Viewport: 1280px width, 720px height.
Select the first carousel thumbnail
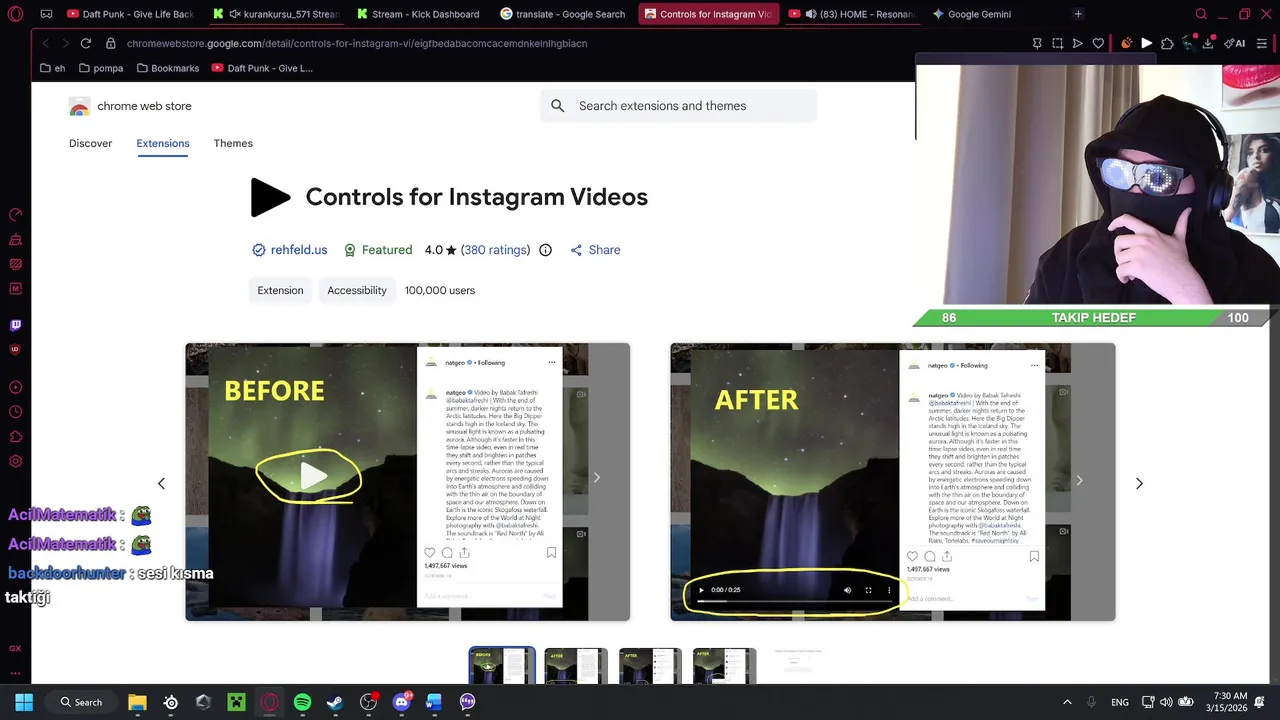(502, 666)
